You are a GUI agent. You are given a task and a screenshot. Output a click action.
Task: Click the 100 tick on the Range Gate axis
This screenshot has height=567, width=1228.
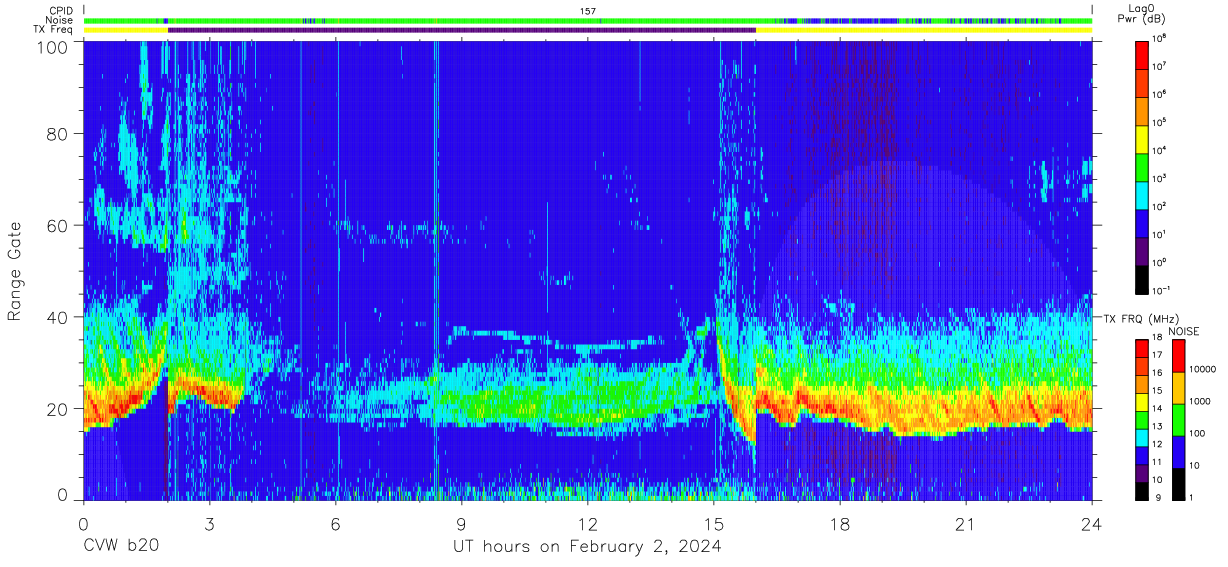click(54, 47)
